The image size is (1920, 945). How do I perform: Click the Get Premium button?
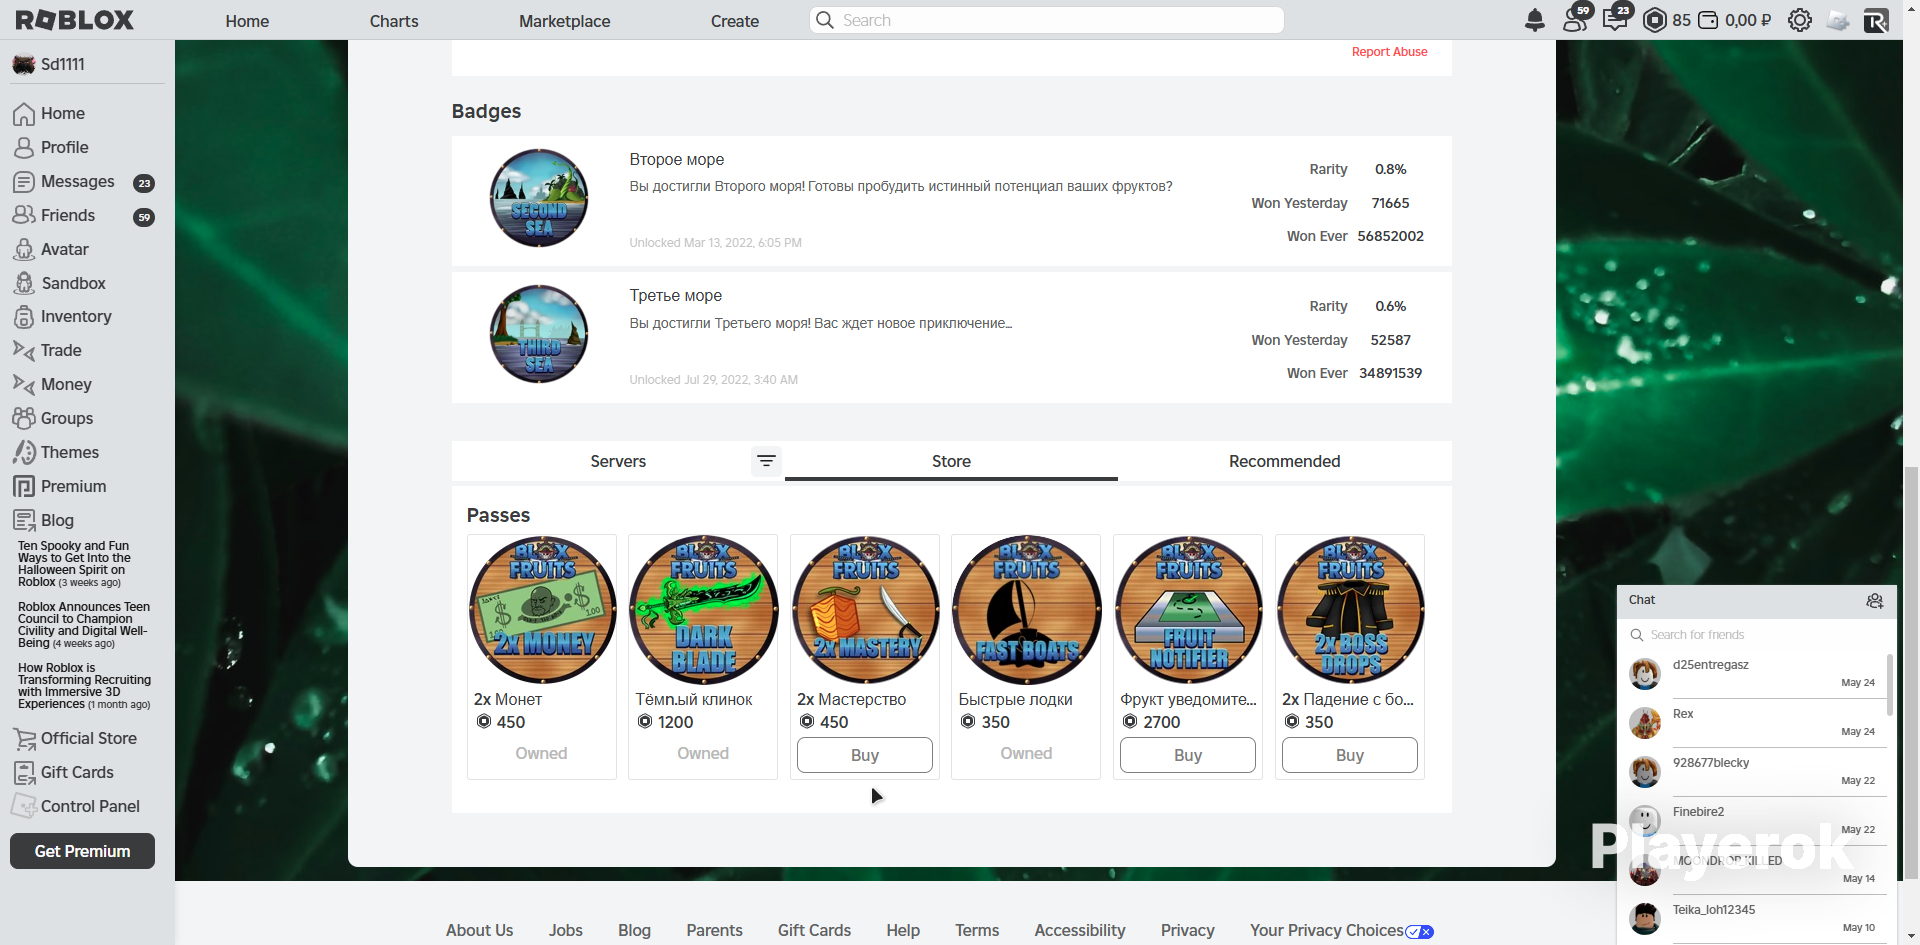pos(82,851)
